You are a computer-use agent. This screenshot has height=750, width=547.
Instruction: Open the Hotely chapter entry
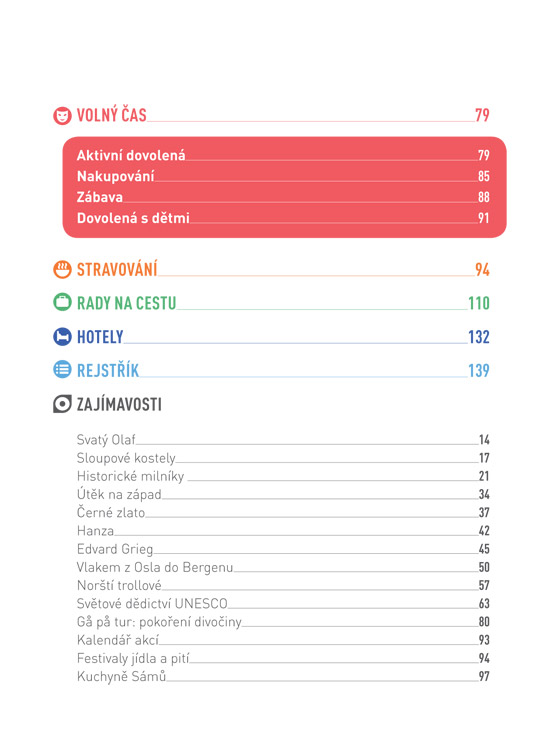point(100,337)
